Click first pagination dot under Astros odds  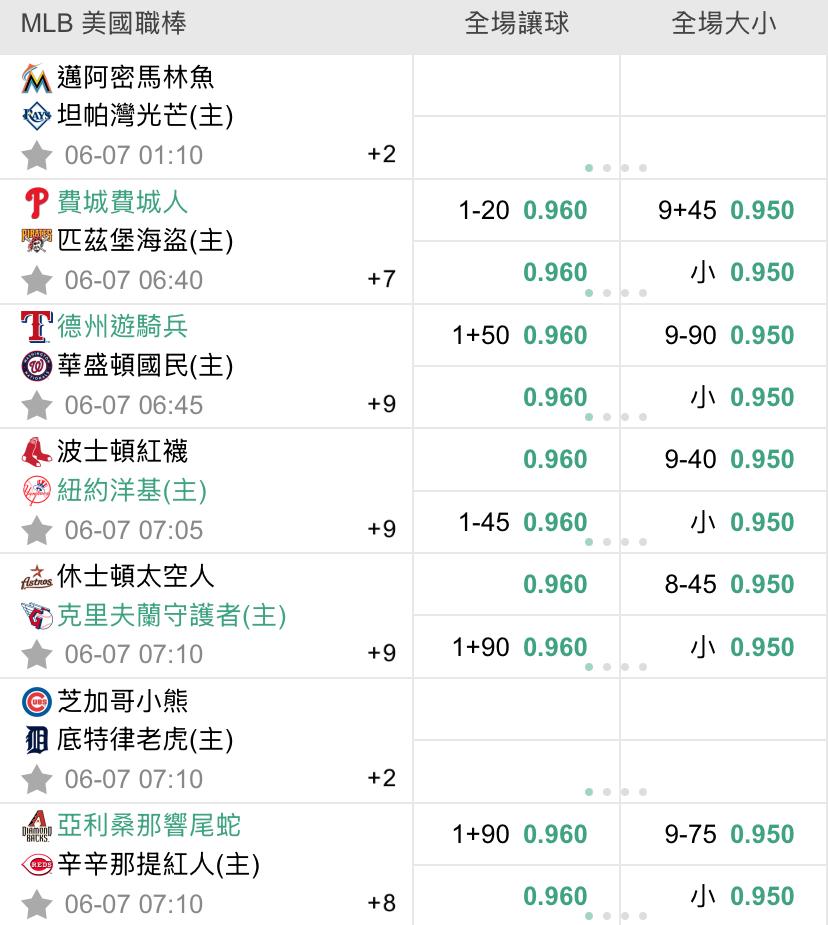click(589, 667)
